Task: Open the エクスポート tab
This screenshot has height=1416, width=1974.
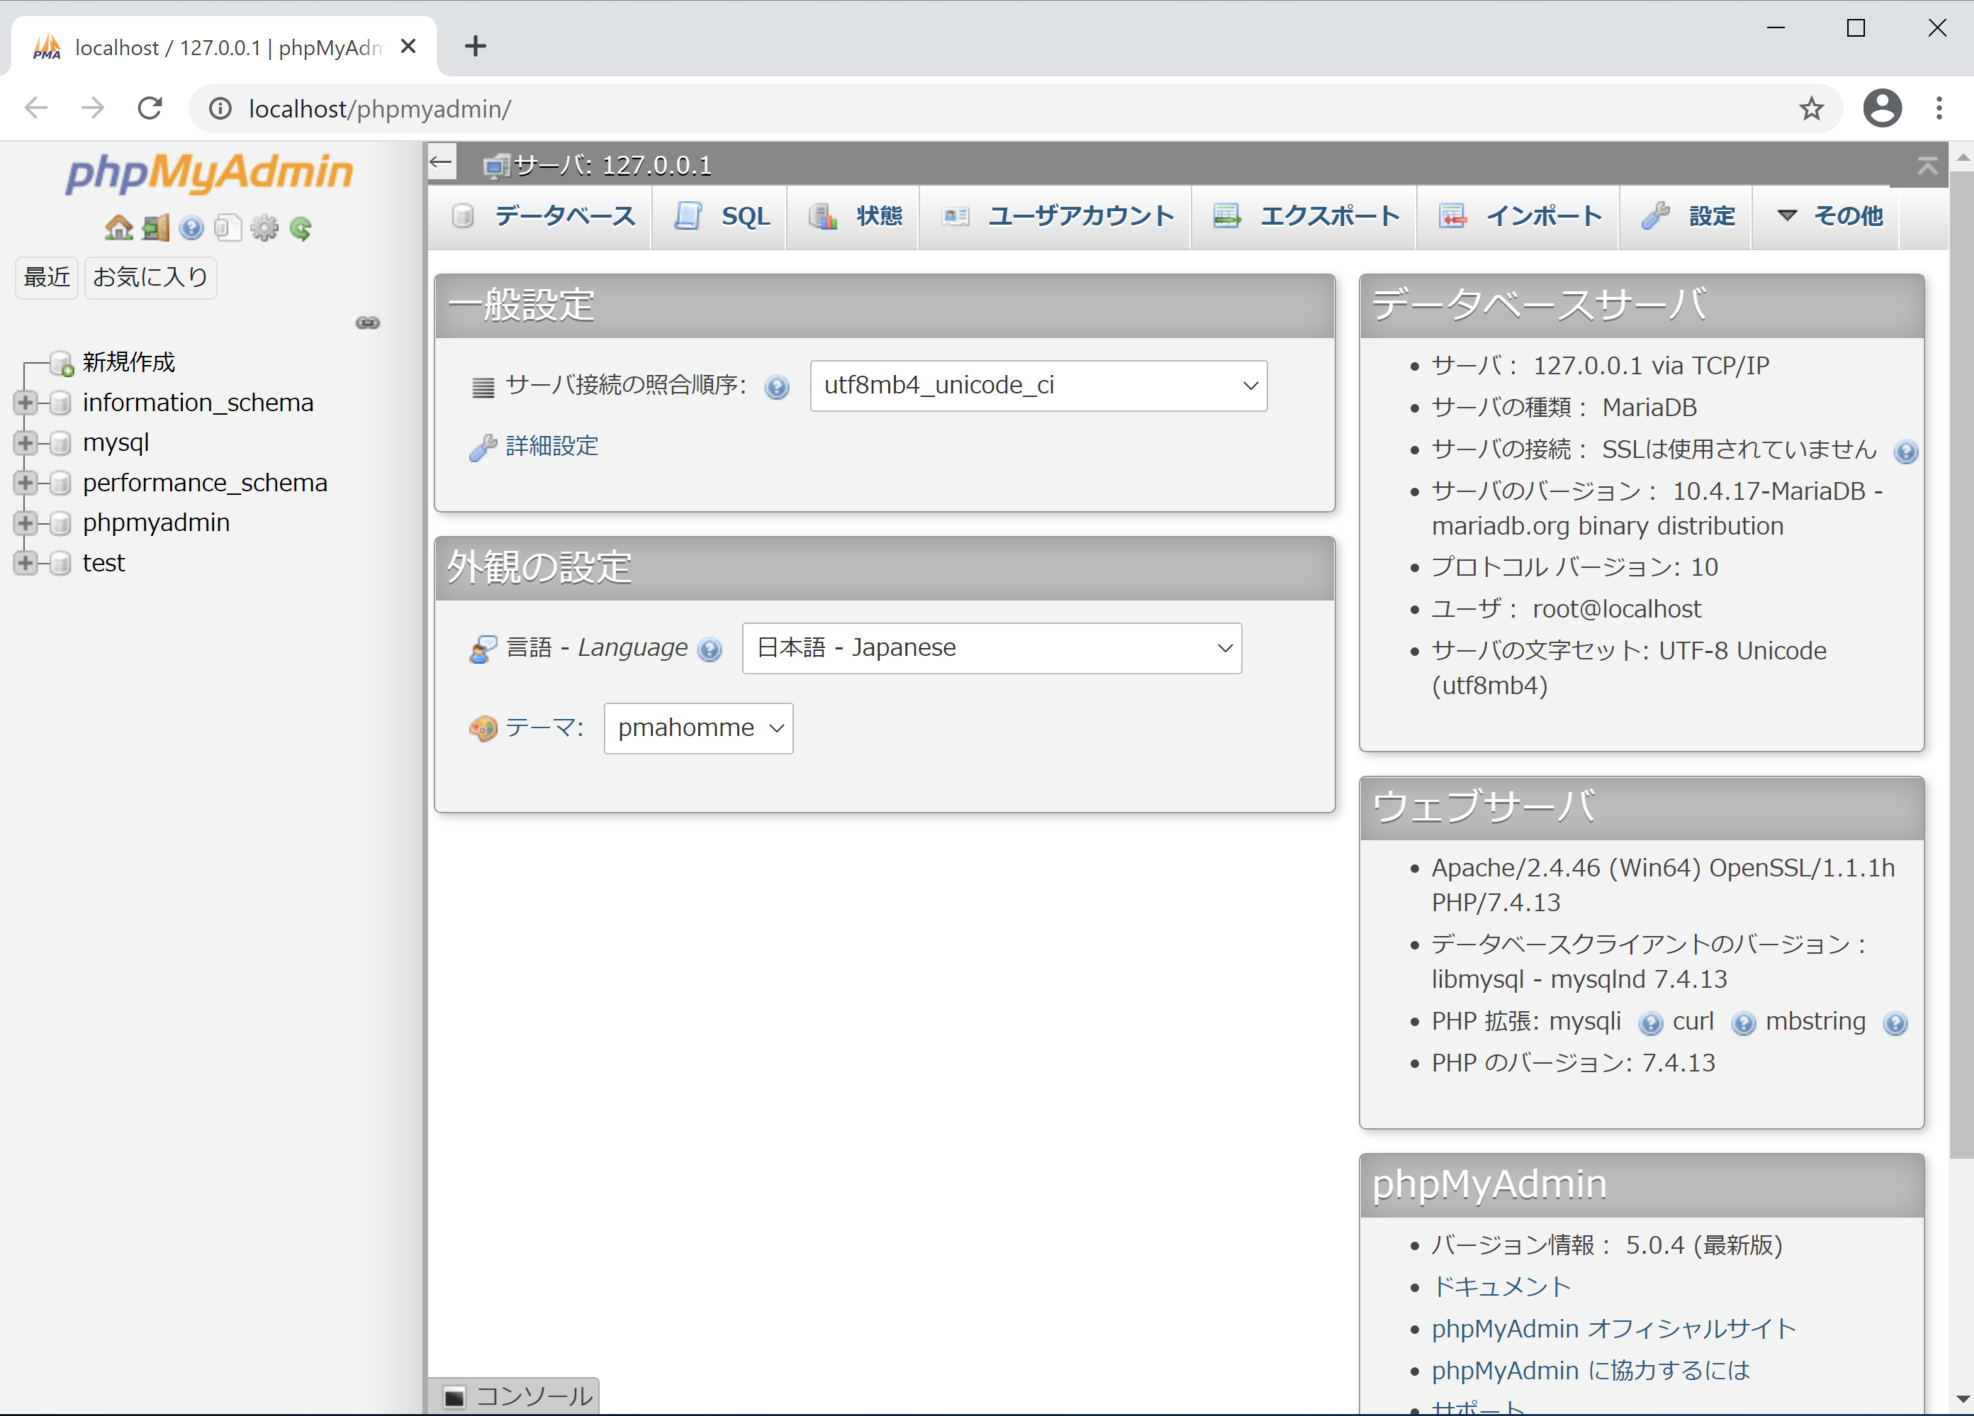Action: click(x=1305, y=216)
